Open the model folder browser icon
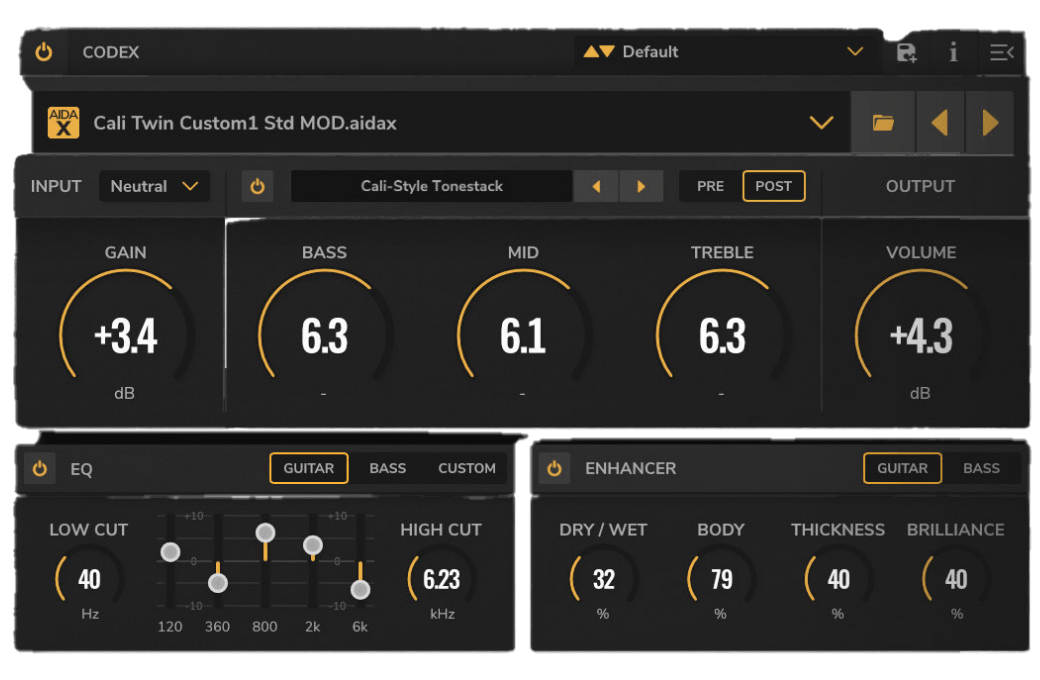 coord(883,123)
